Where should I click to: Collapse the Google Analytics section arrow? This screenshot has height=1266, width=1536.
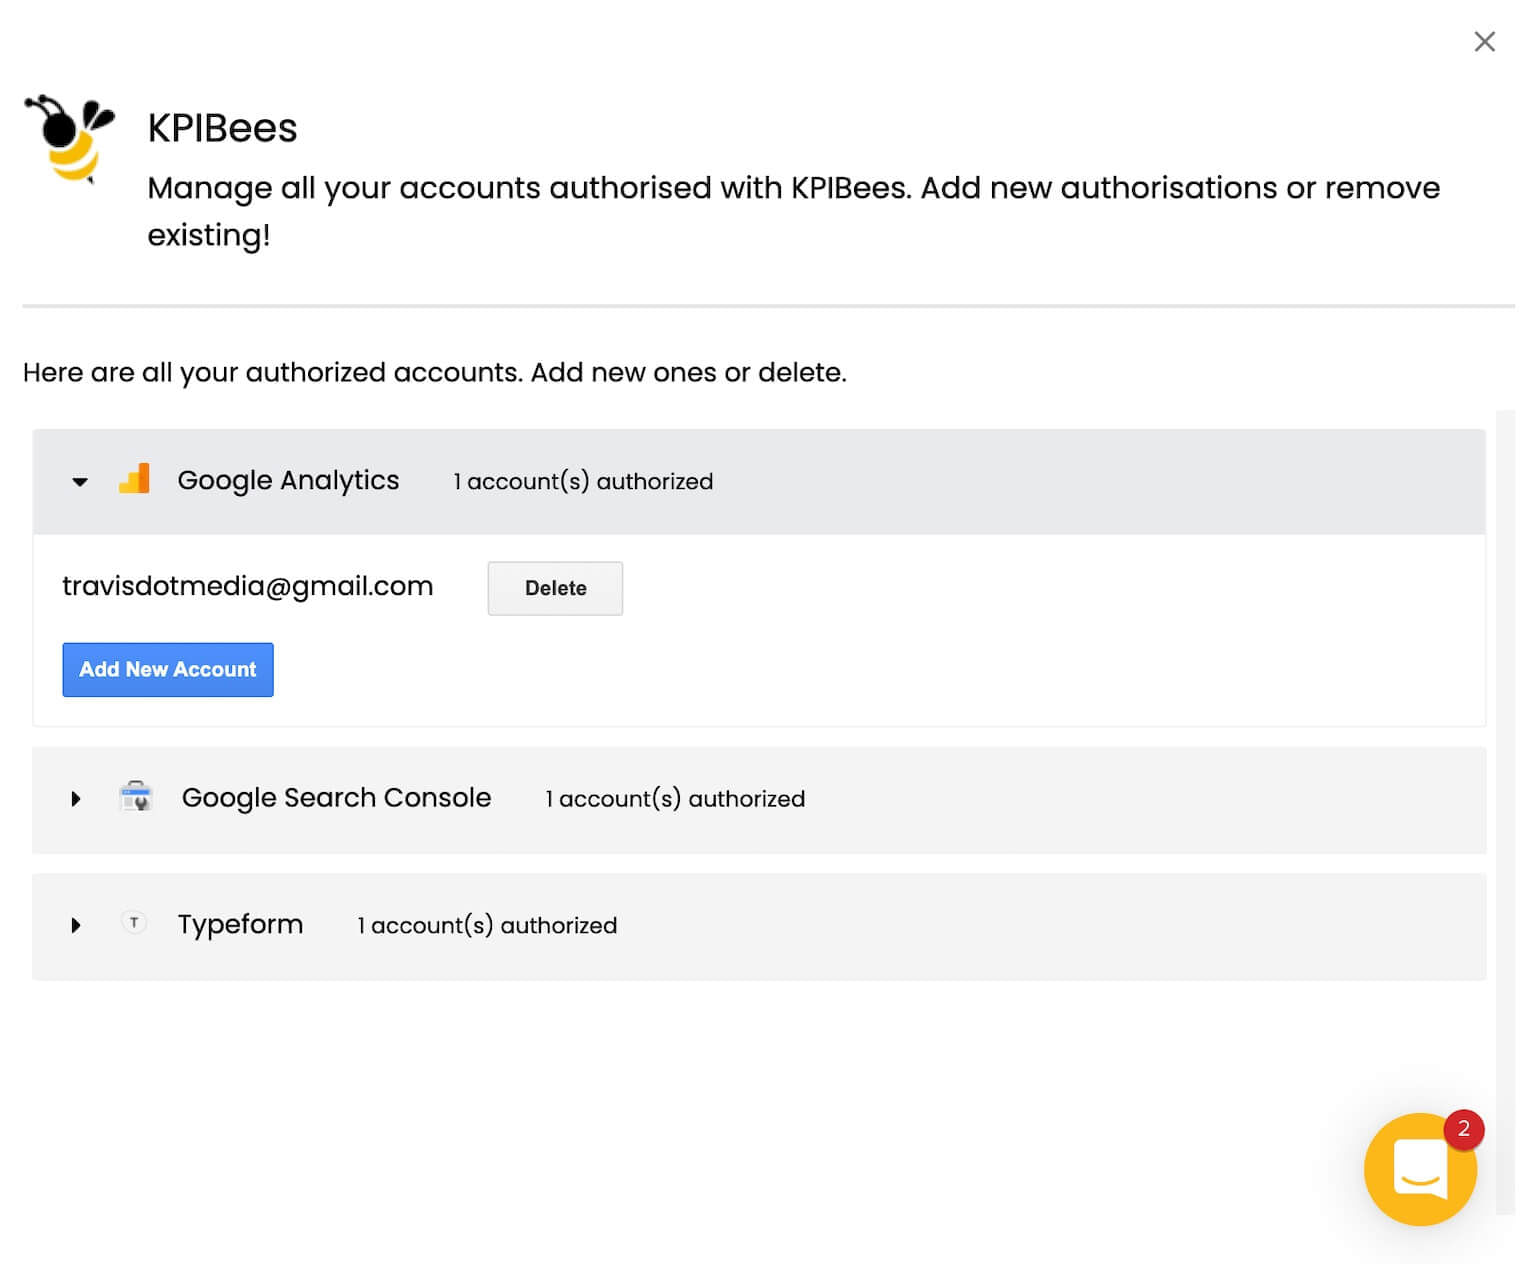pos(80,482)
